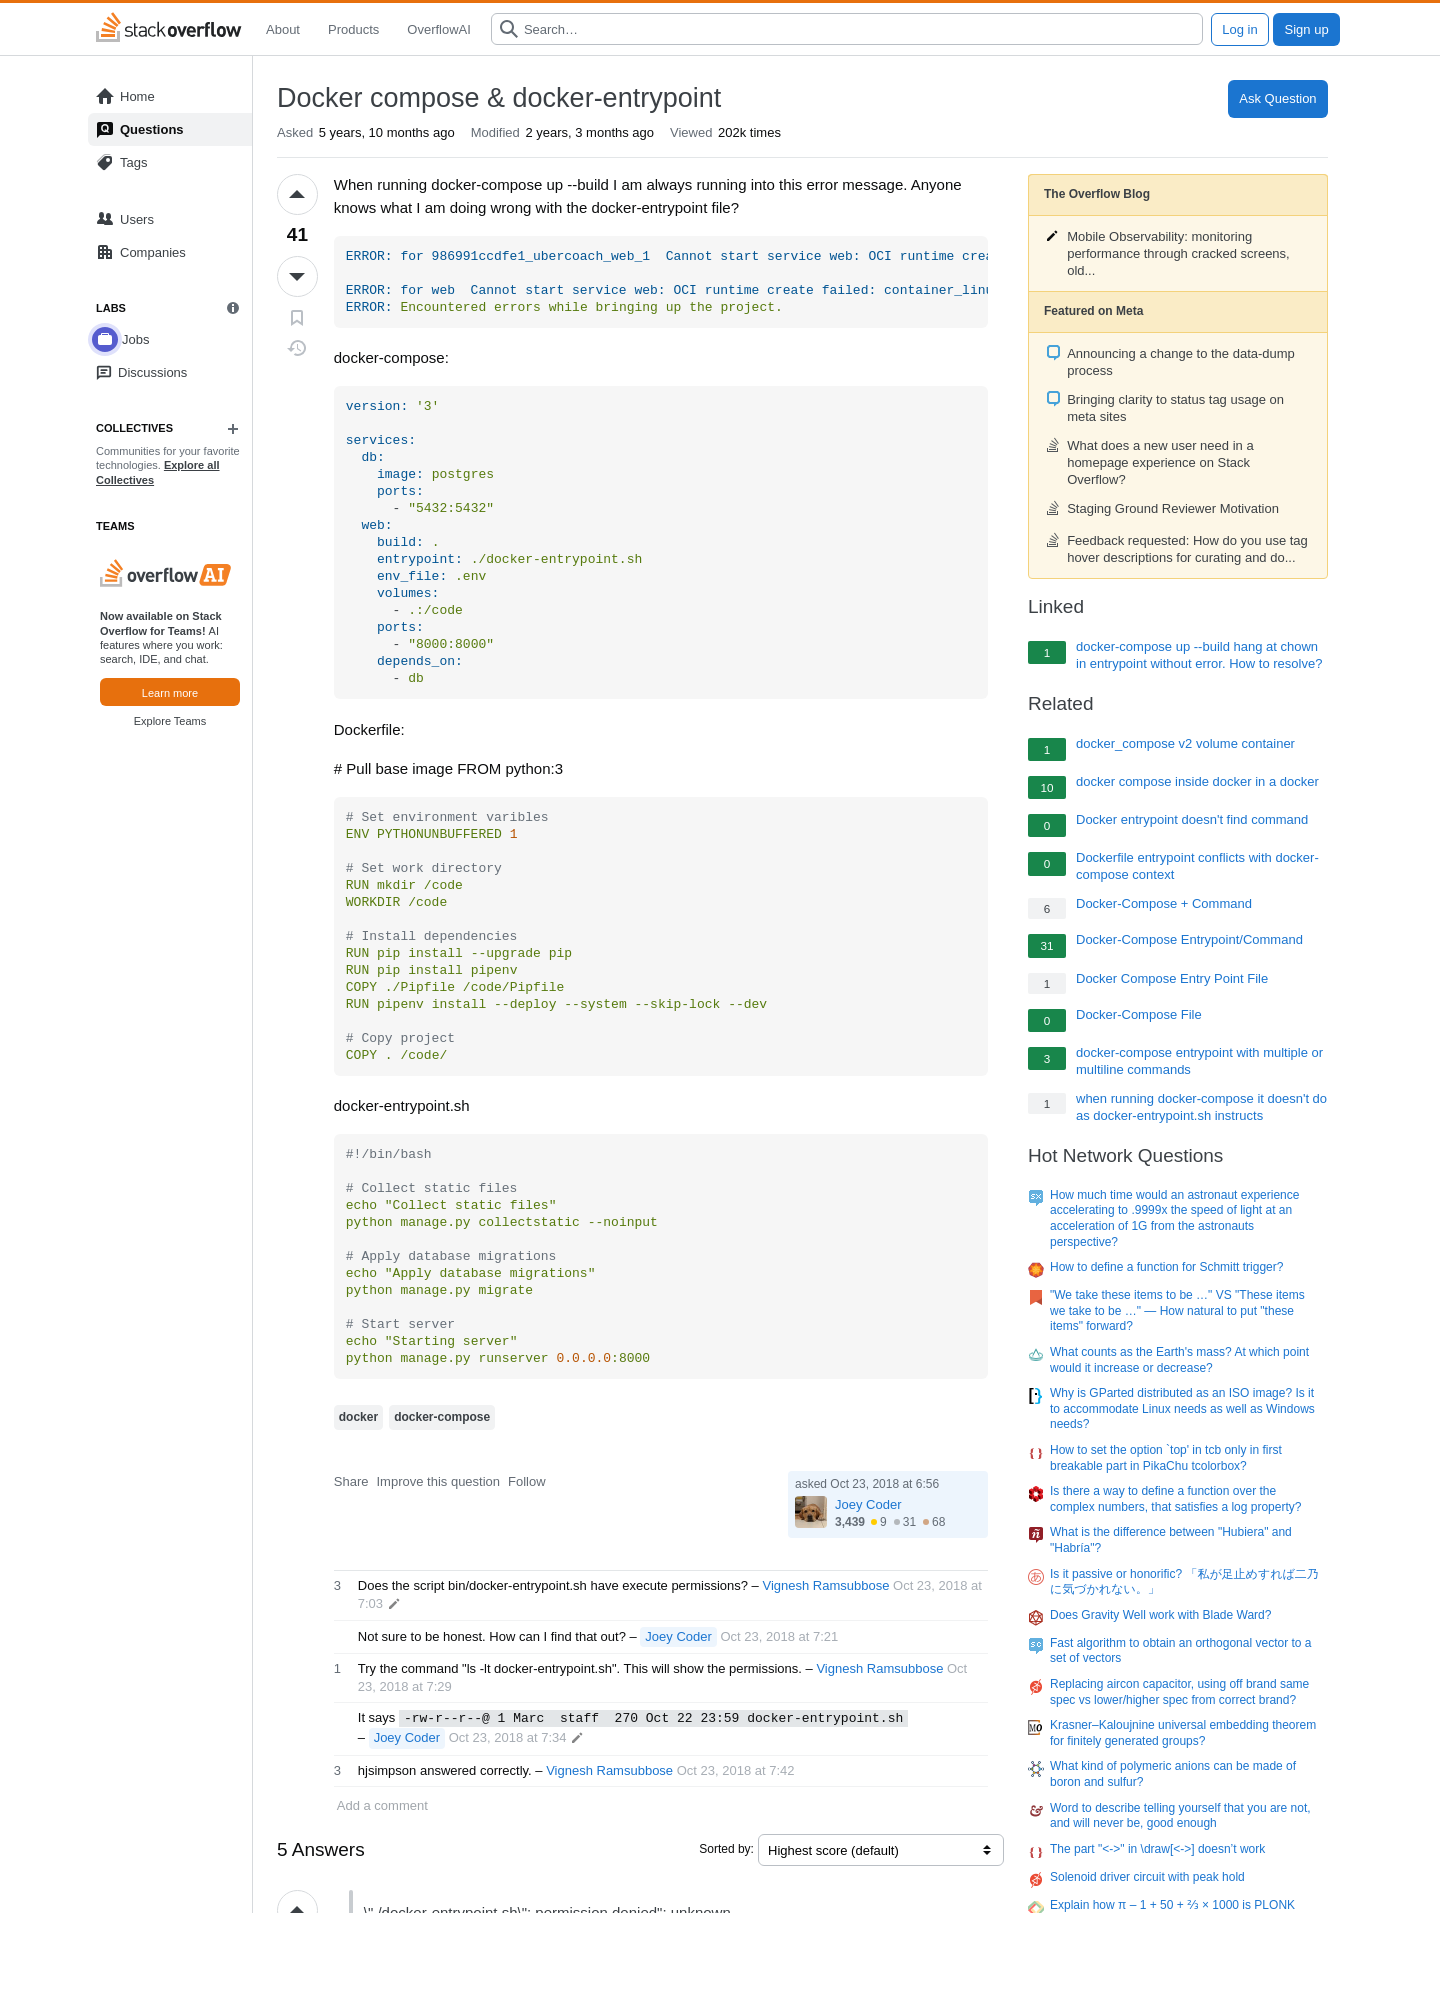
Task: Open Users in the sidebar
Action: [170, 219]
